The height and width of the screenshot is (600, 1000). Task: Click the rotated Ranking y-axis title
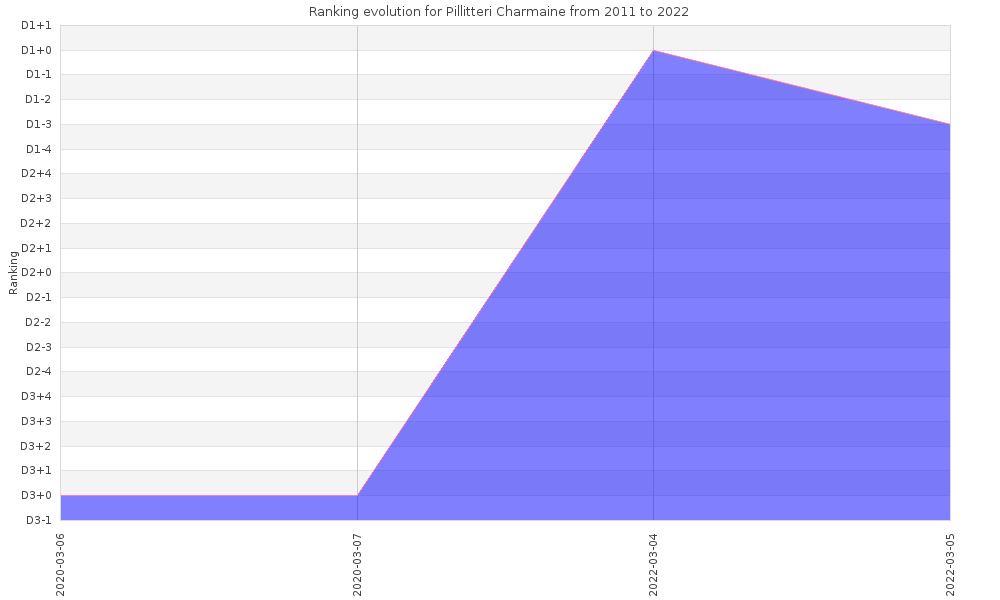(14, 272)
